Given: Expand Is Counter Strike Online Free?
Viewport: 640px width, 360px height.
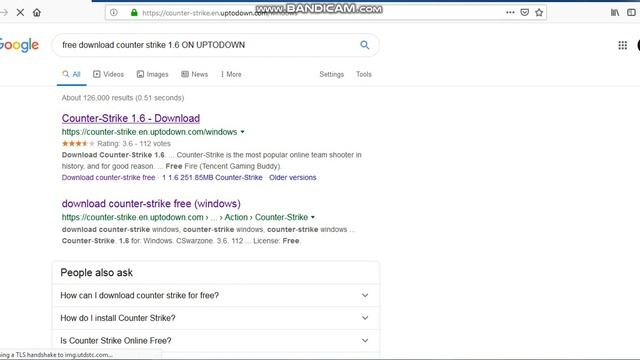Looking at the screenshot, I should [x=216, y=340].
